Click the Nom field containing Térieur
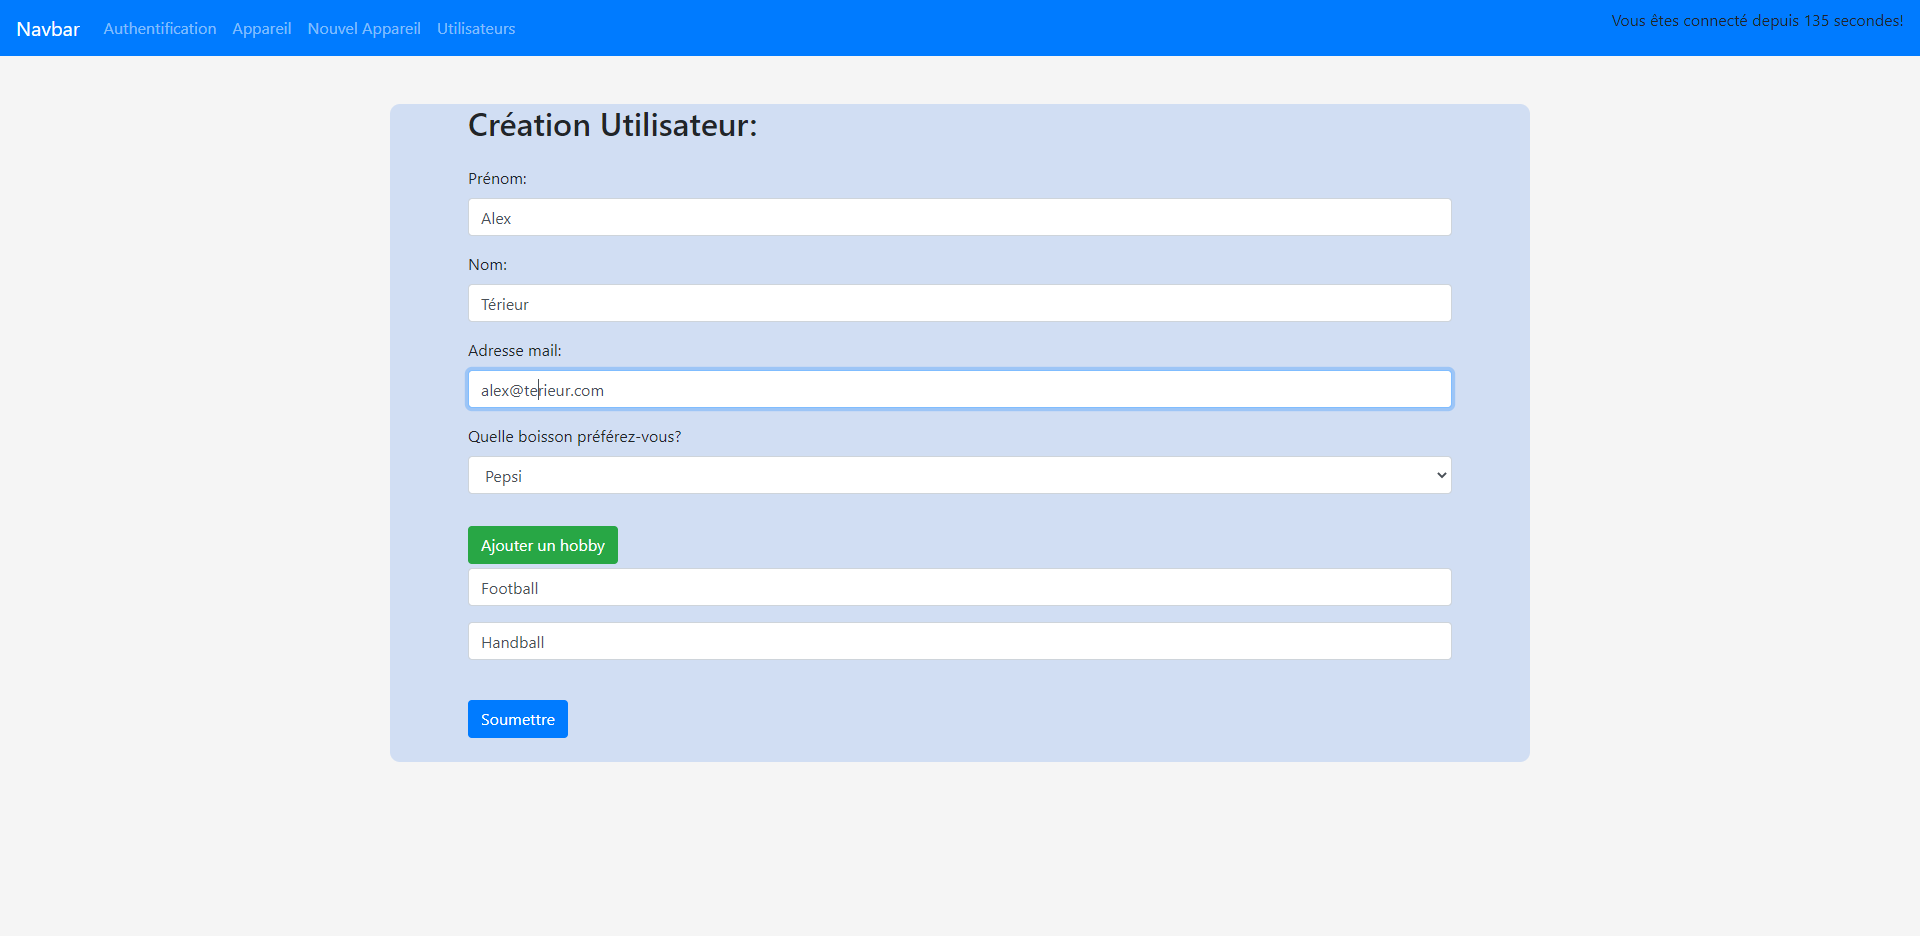This screenshot has width=1920, height=936. [959, 304]
